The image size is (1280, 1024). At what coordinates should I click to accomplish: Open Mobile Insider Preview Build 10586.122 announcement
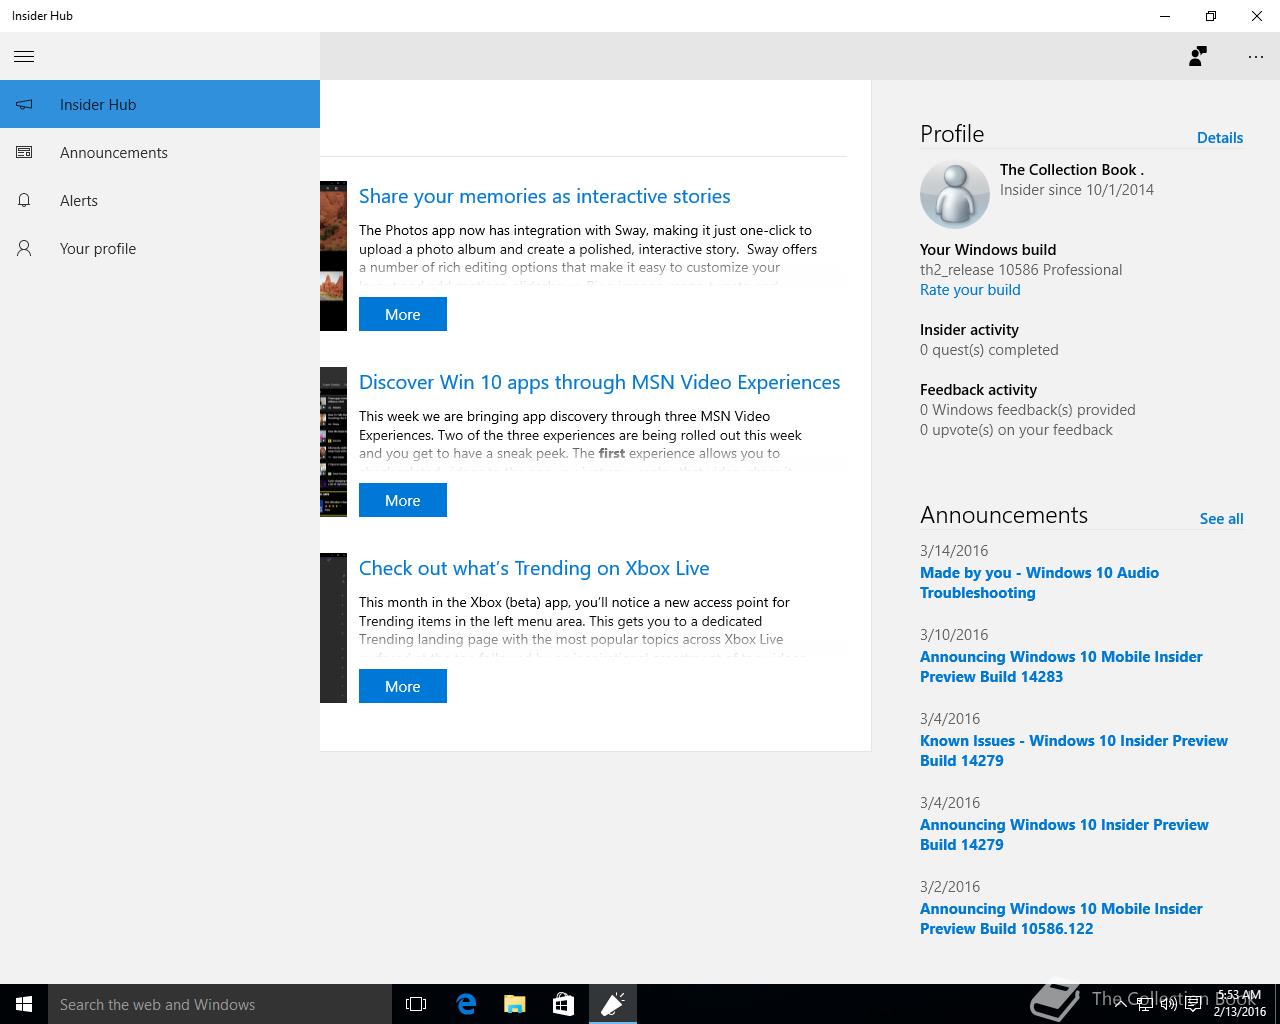(1061, 919)
